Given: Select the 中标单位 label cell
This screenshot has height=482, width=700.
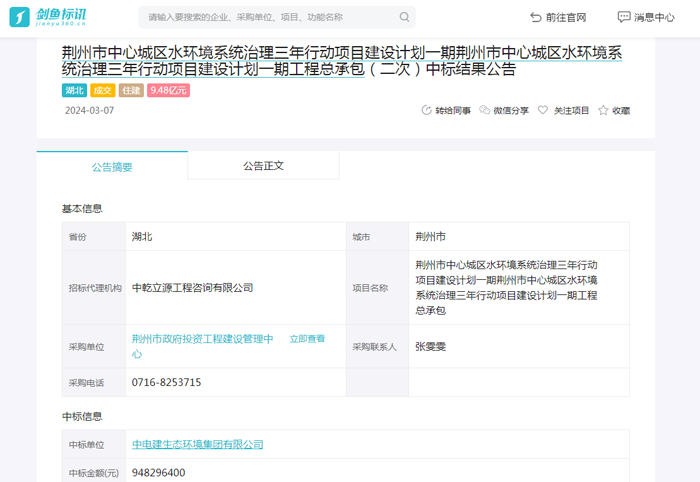Looking at the screenshot, I should [94, 445].
